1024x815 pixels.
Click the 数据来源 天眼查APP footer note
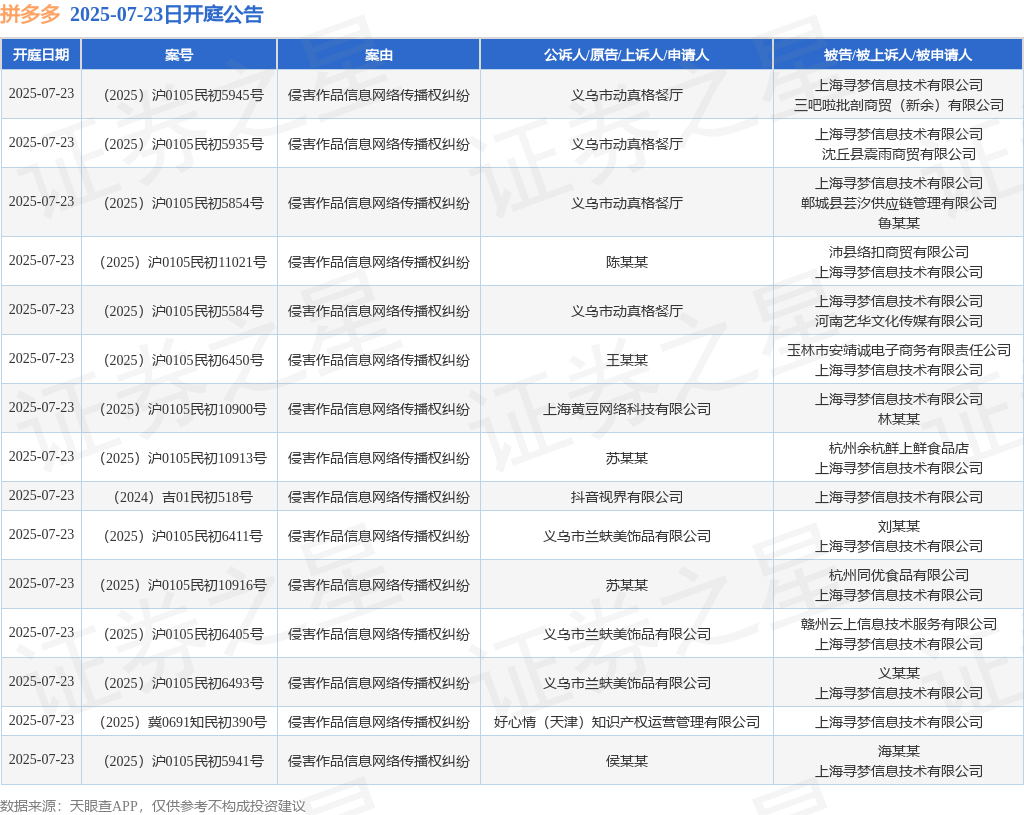[x=153, y=806]
